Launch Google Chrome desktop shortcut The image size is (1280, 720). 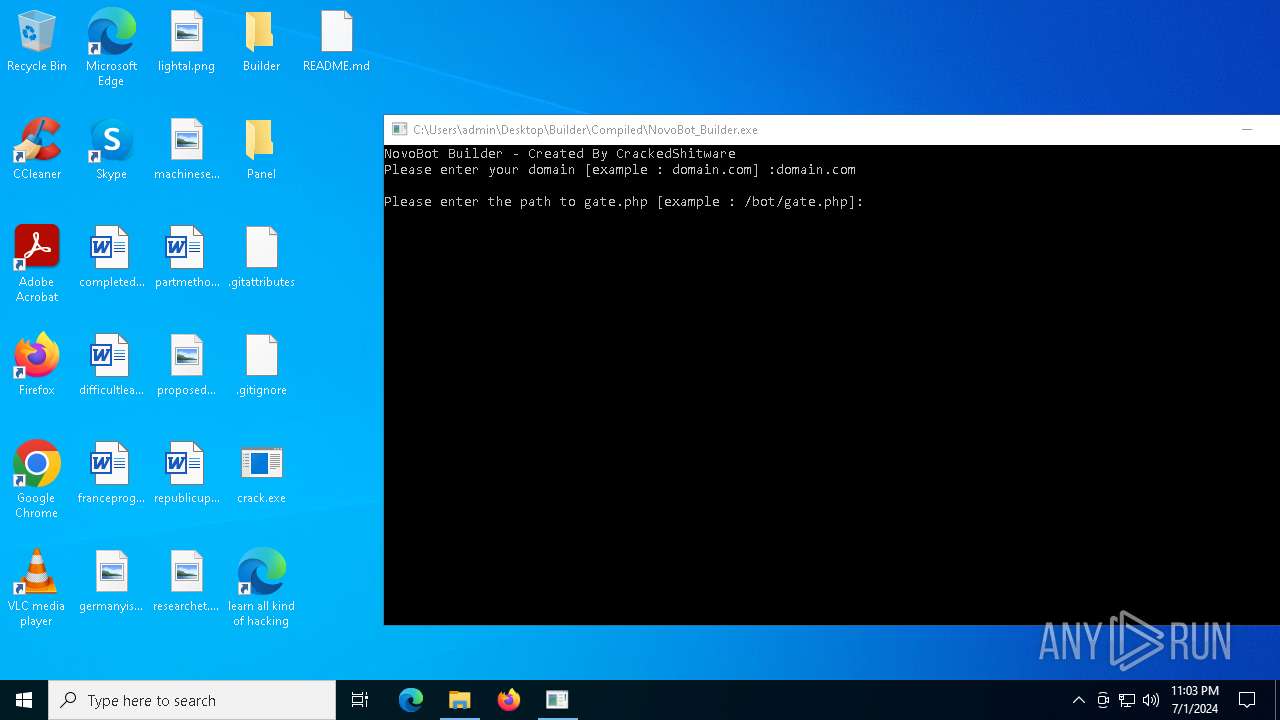click(x=37, y=480)
